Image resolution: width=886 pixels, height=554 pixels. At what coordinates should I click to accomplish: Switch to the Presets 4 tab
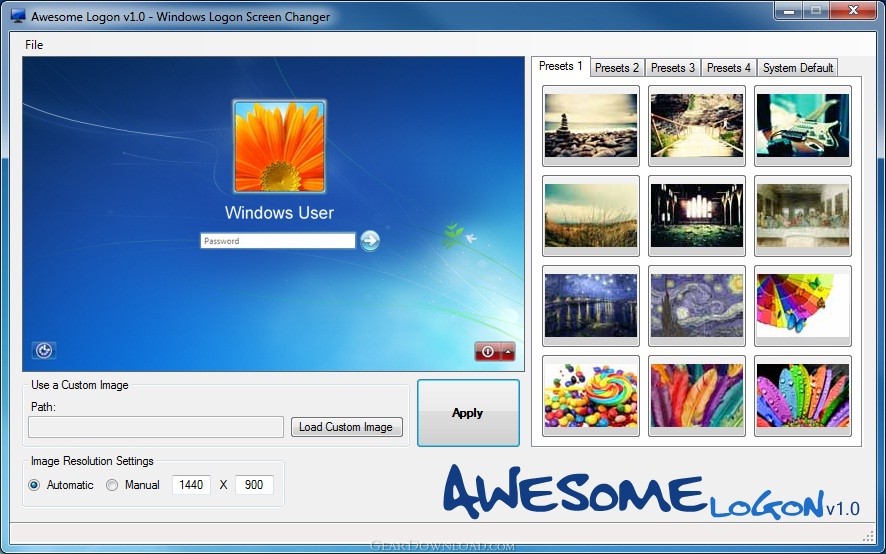coord(728,68)
